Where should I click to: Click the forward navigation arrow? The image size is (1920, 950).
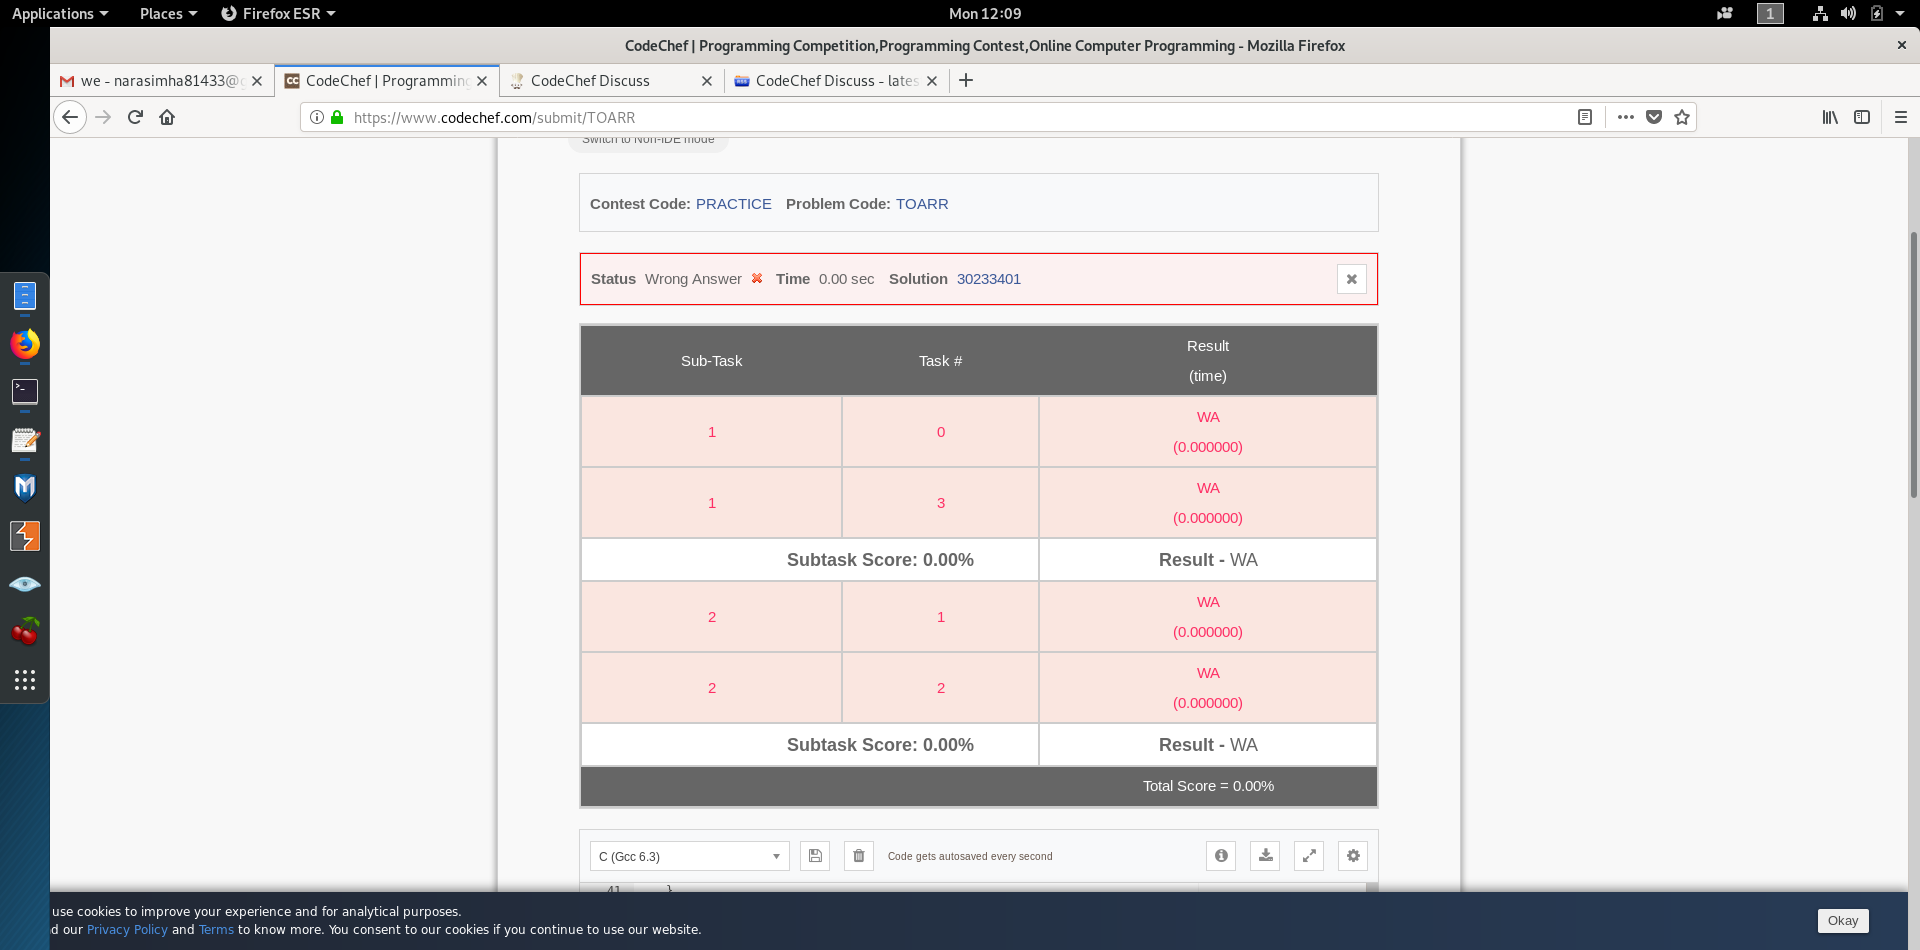(103, 117)
